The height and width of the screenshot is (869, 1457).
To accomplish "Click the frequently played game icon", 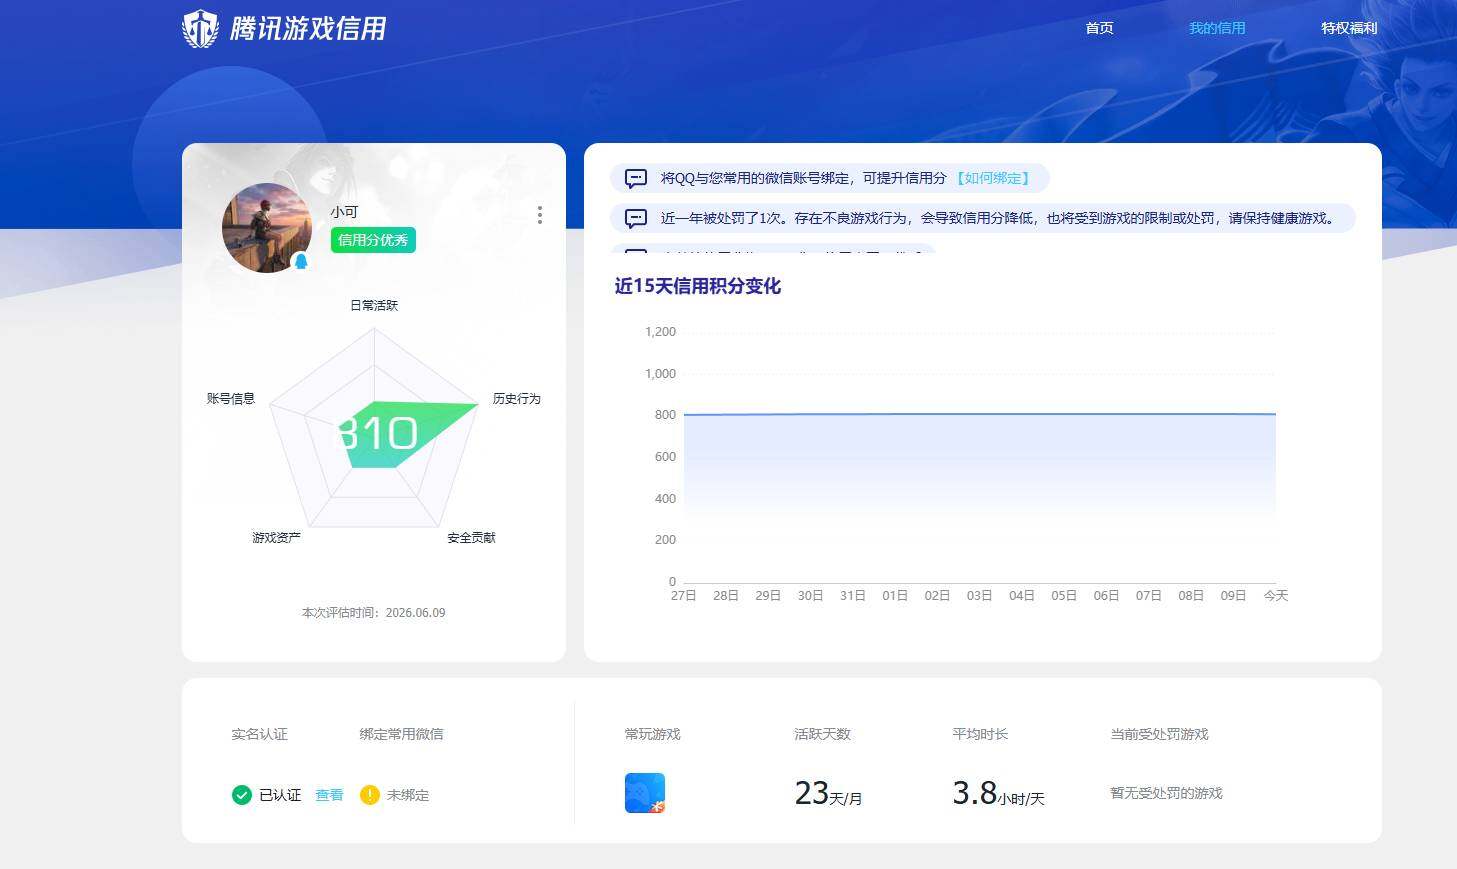I will [645, 793].
